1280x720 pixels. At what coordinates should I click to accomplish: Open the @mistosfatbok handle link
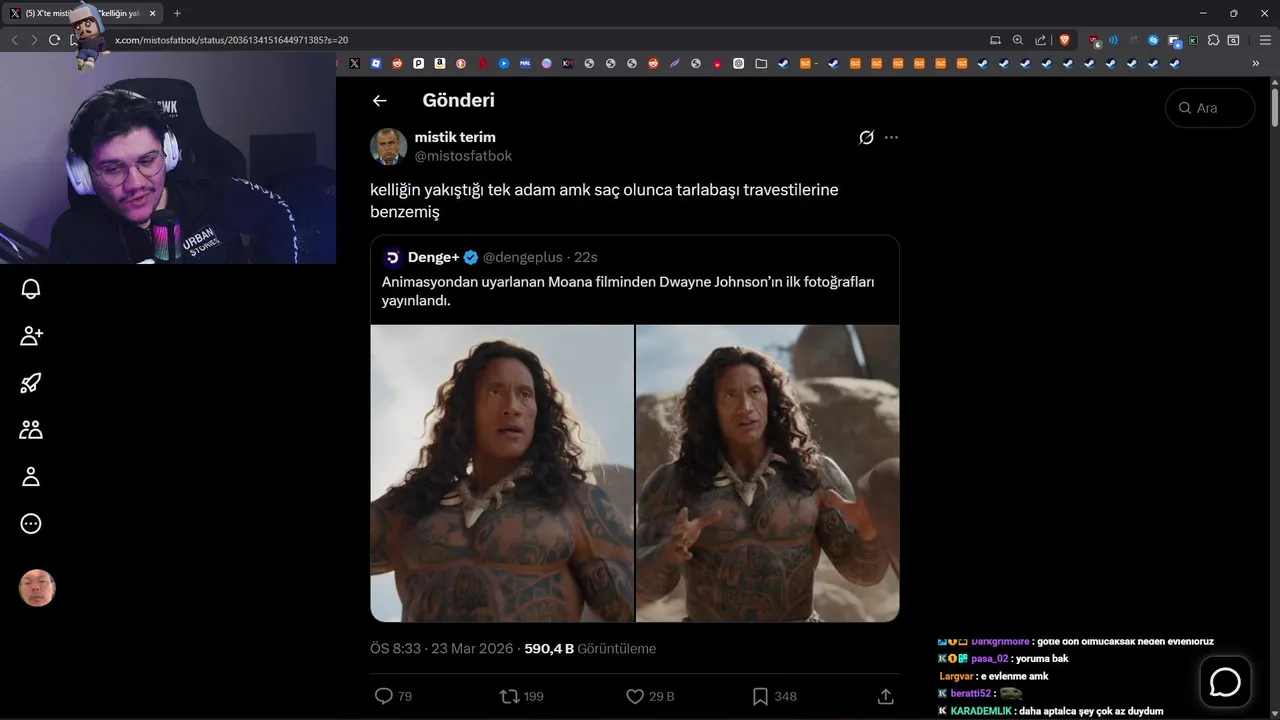point(463,156)
